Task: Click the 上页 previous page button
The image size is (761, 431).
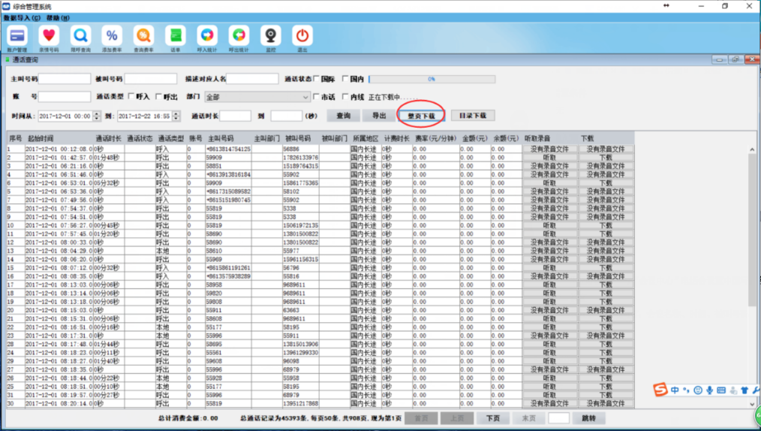Action: click(x=457, y=418)
